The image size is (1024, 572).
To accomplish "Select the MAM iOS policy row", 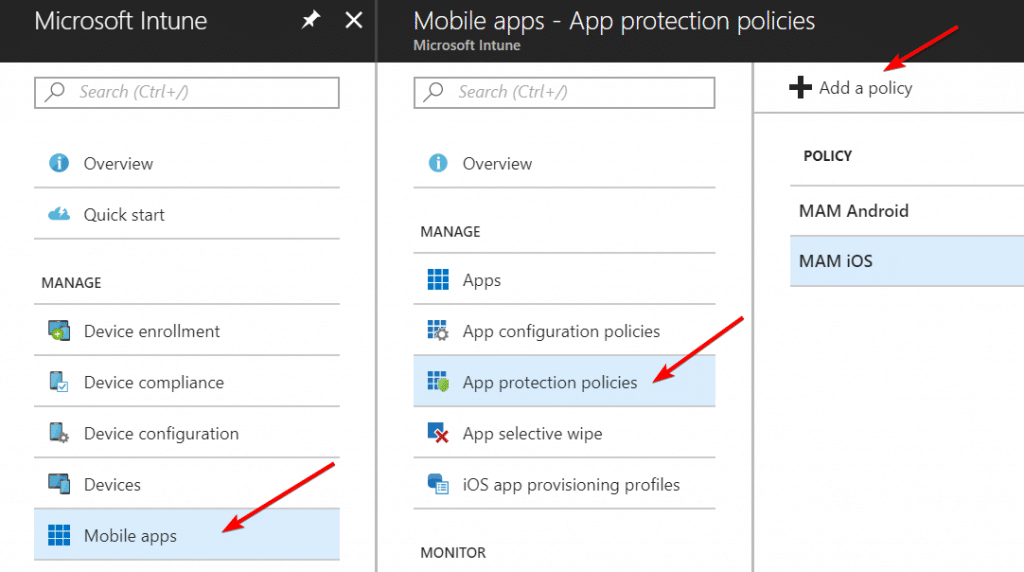I will click(835, 261).
